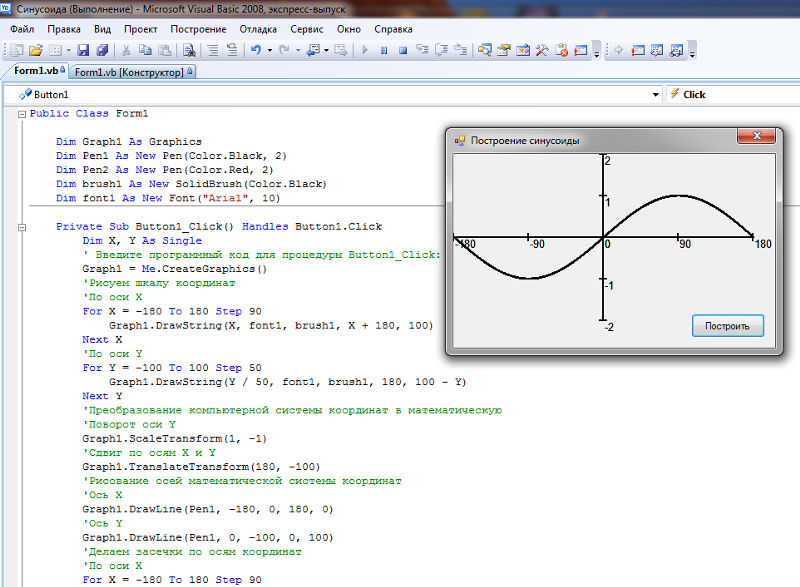Open the Navigate Backward dropdown arrow
800x587 pixels.
pos(327,50)
